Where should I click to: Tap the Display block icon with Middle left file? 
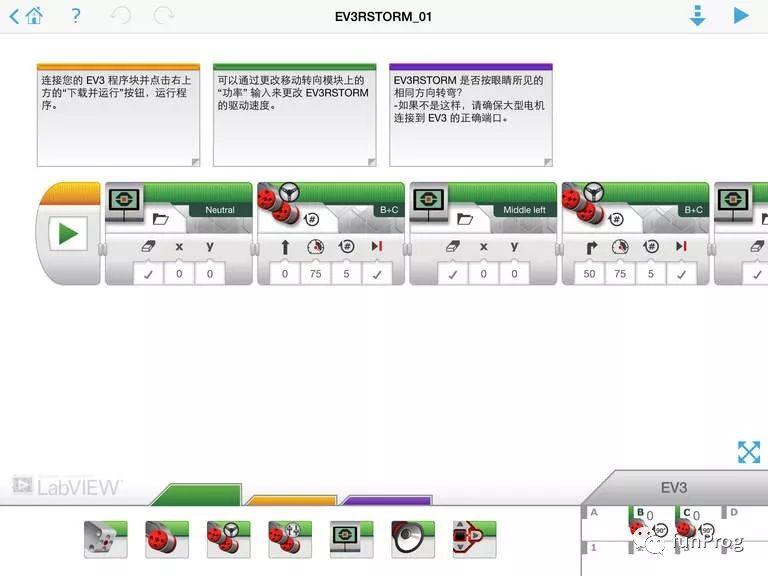click(429, 202)
